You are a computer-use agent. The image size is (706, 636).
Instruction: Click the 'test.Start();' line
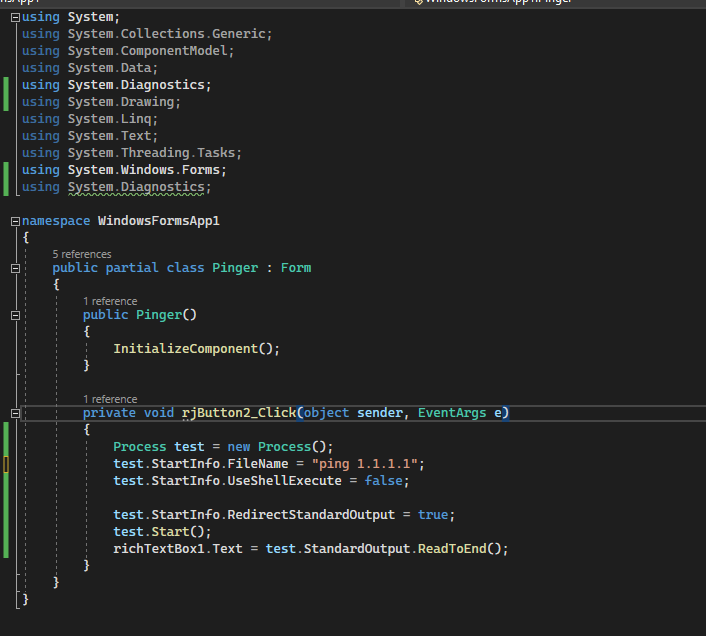[162, 532]
